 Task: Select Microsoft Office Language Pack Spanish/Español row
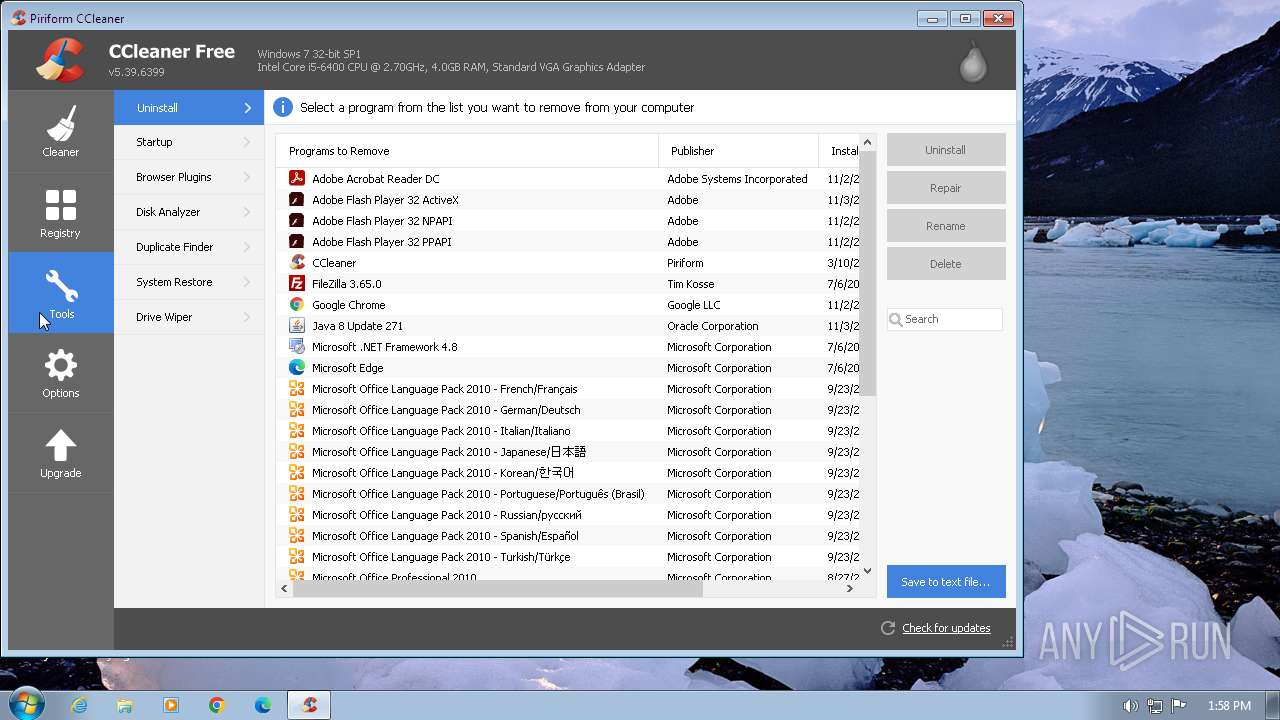[567, 536]
